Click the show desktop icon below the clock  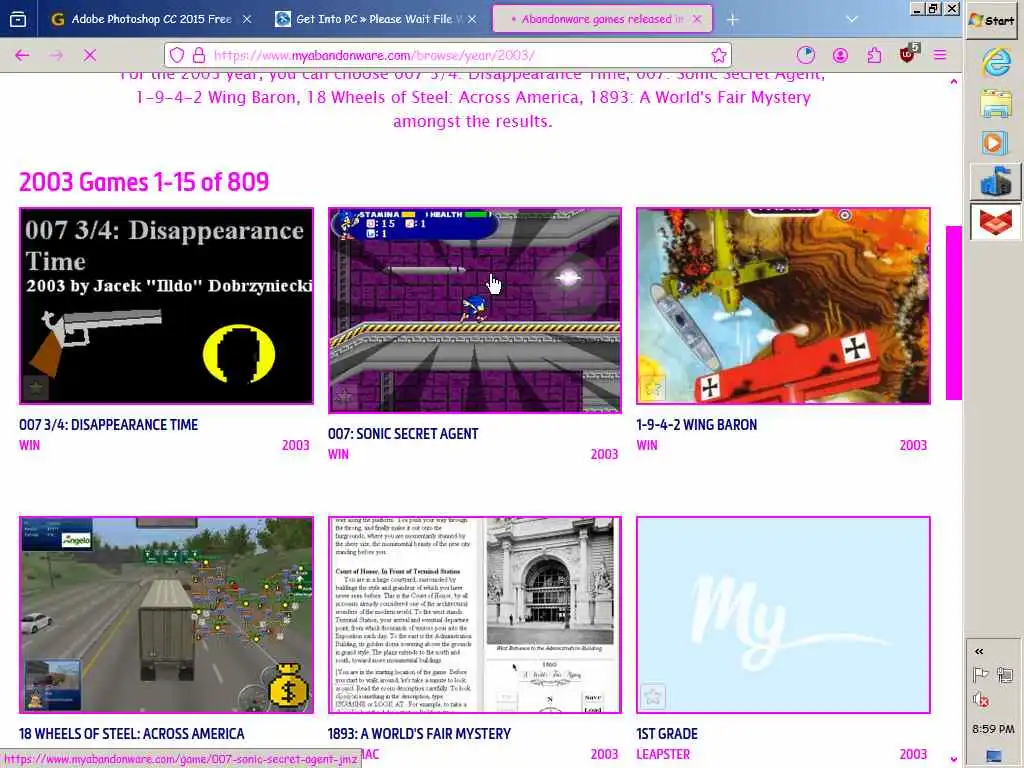993,756
